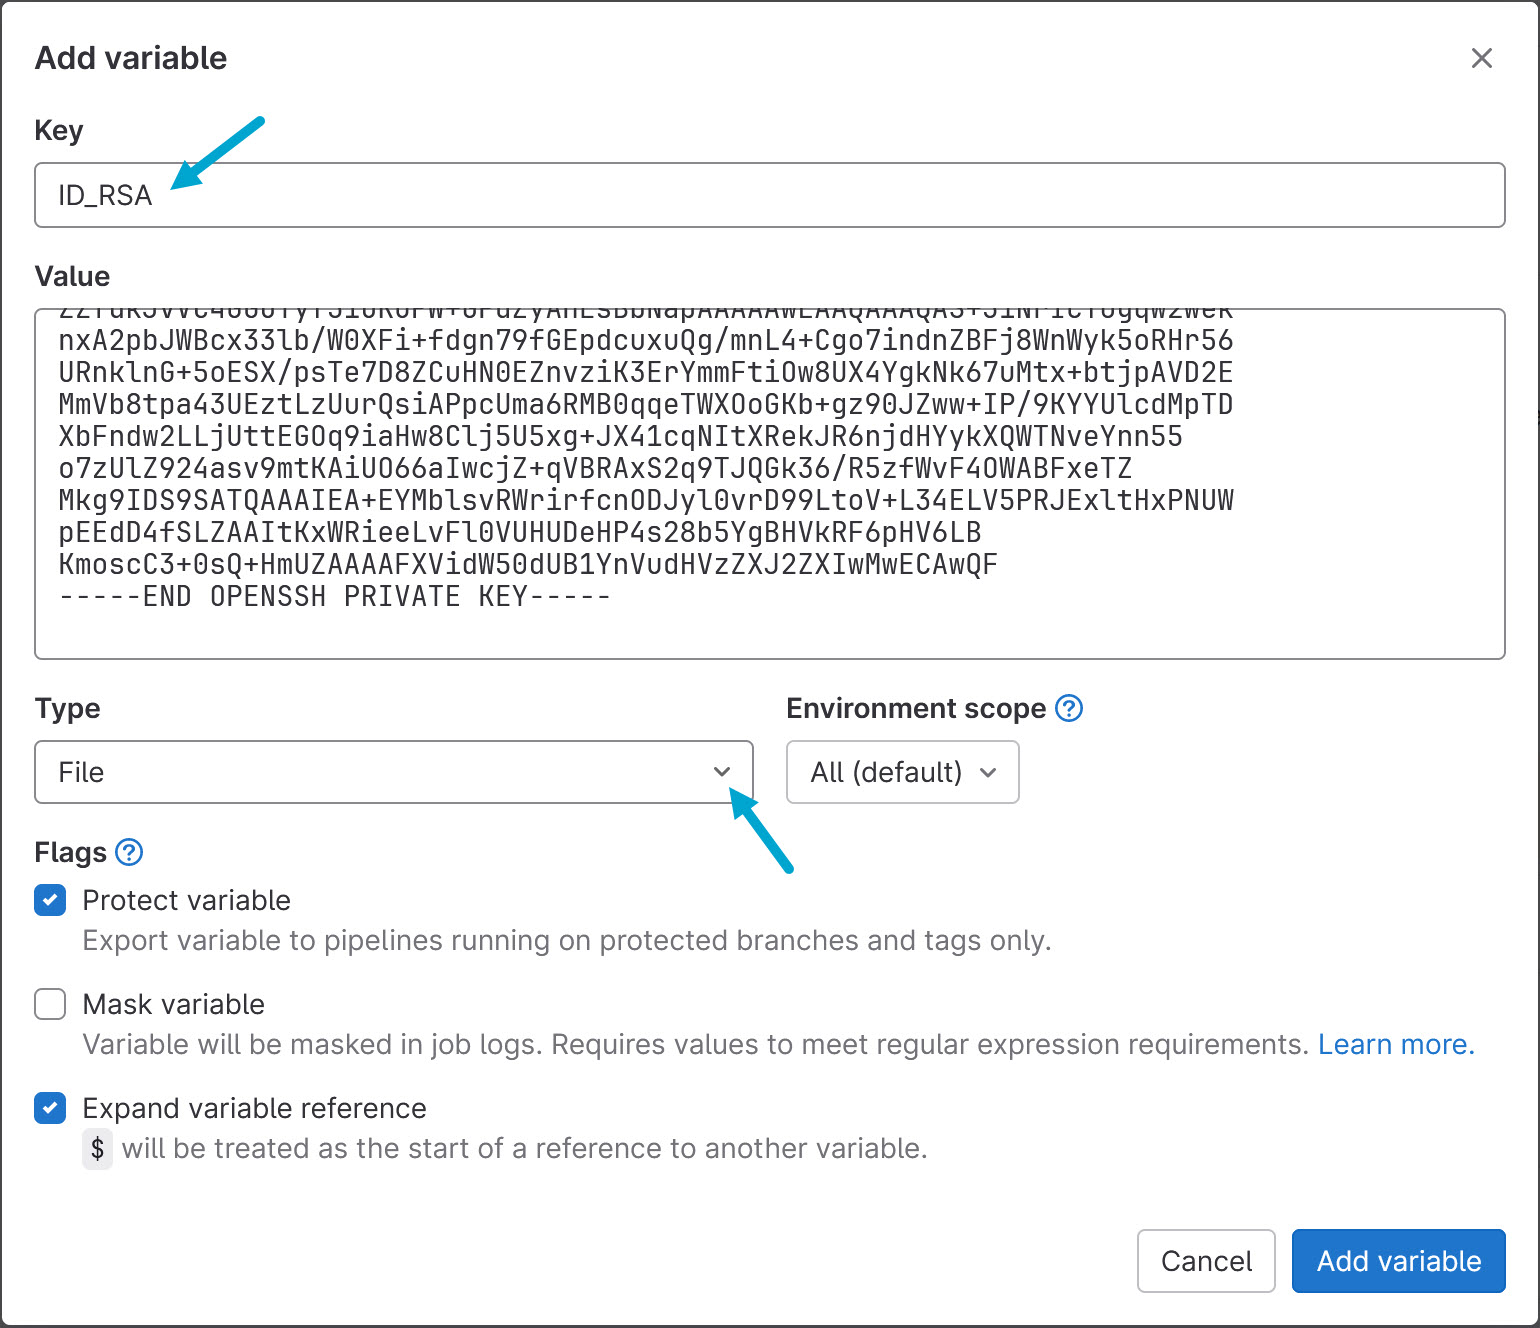The width and height of the screenshot is (1540, 1328).
Task: Click the chevron arrow in Type field
Action: click(721, 772)
